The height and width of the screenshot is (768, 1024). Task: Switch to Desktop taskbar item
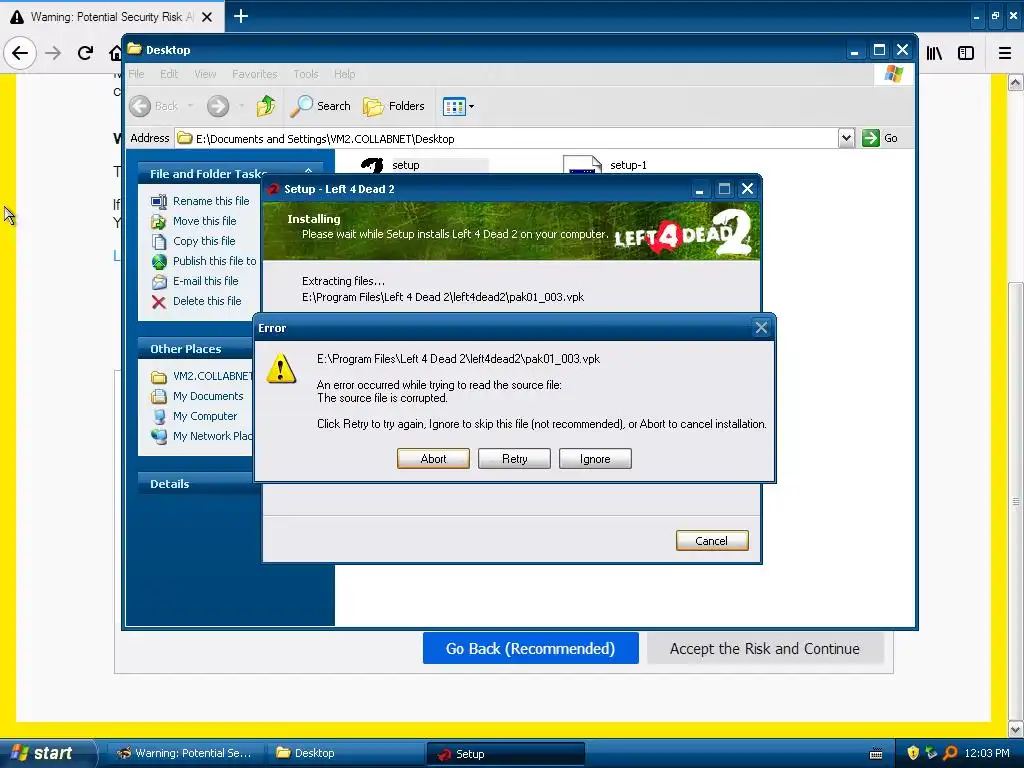coord(345,753)
